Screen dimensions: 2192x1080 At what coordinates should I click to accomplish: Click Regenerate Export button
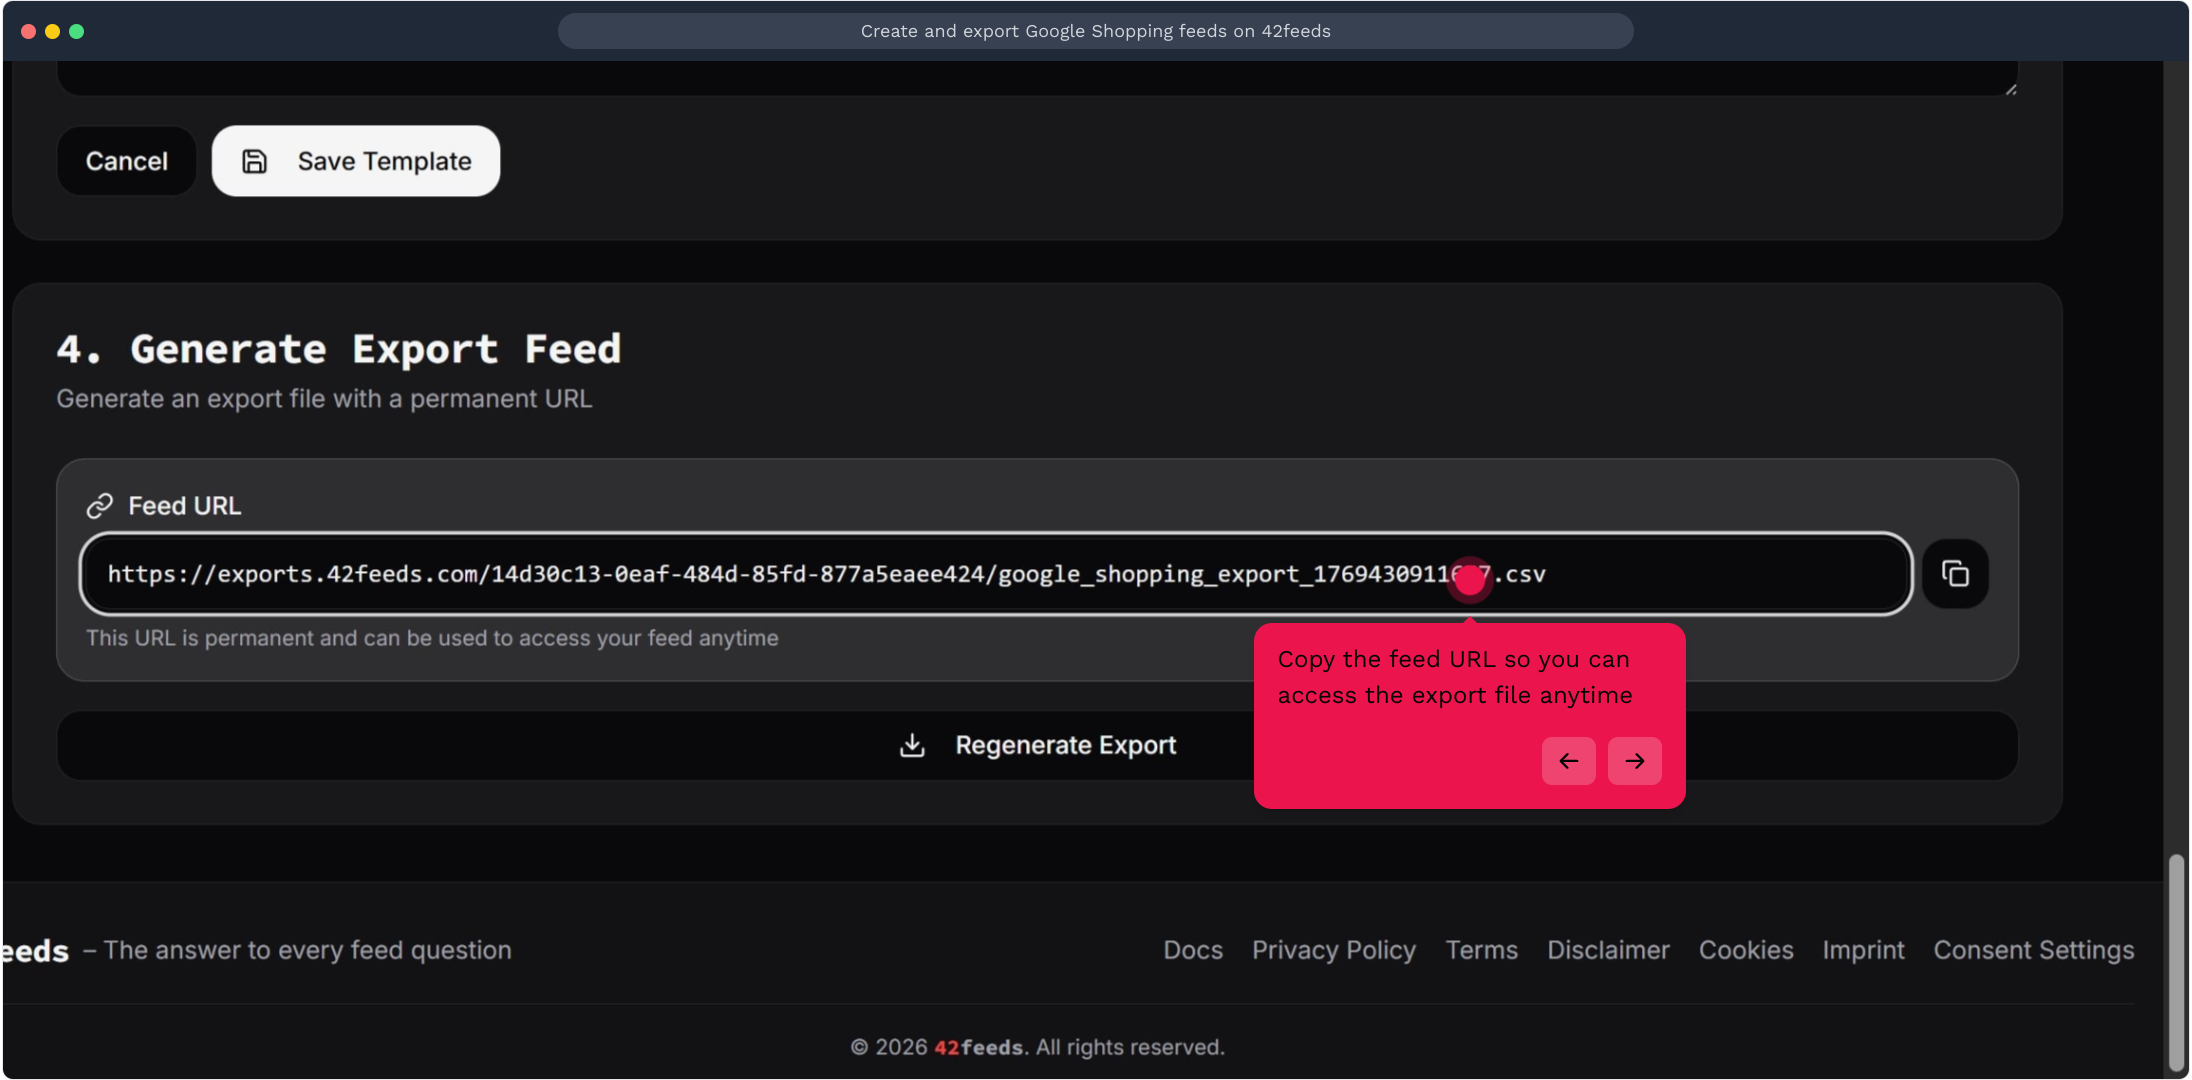click(1064, 745)
